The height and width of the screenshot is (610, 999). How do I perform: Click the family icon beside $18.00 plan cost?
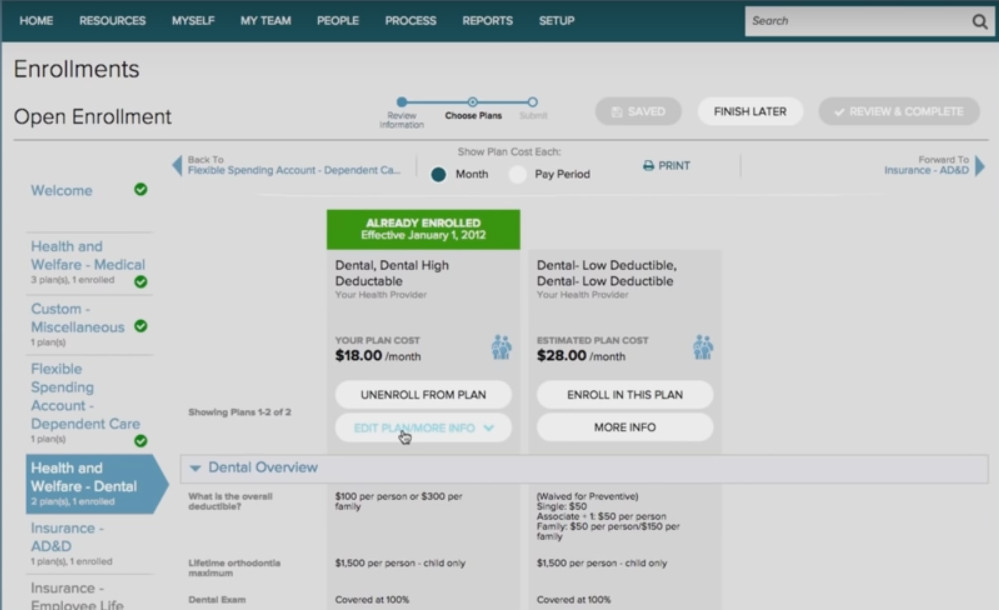coord(501,345)
